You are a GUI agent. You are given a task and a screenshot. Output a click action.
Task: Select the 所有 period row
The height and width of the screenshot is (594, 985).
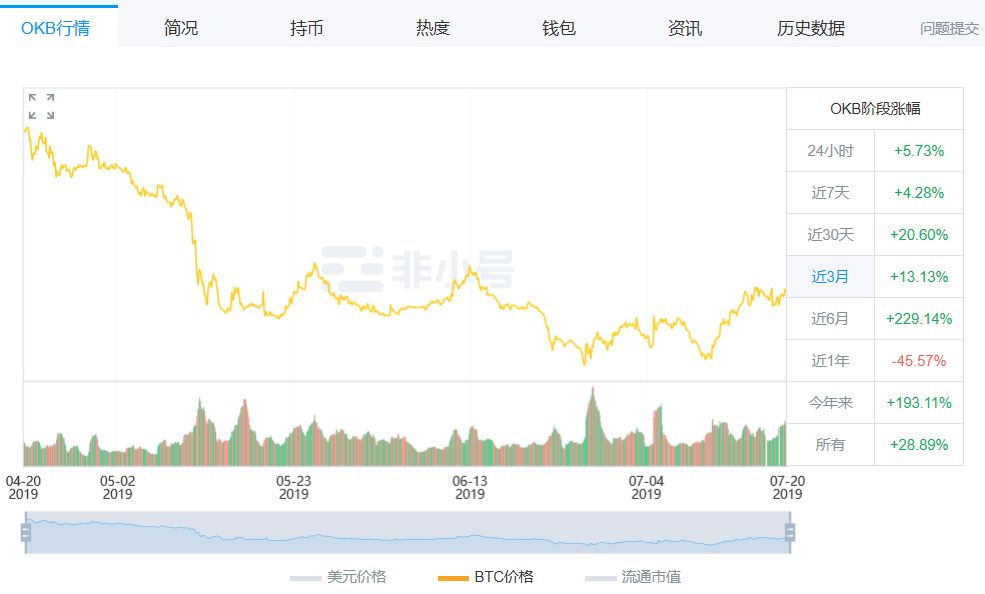[x=874, y=445]
